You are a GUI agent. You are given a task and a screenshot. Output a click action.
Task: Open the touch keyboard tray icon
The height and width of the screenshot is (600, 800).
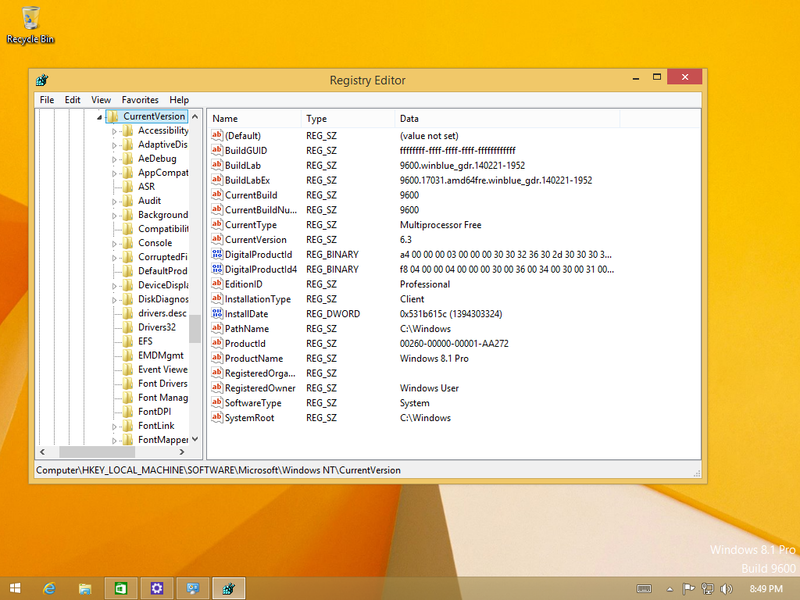click(x=644, y=589)
